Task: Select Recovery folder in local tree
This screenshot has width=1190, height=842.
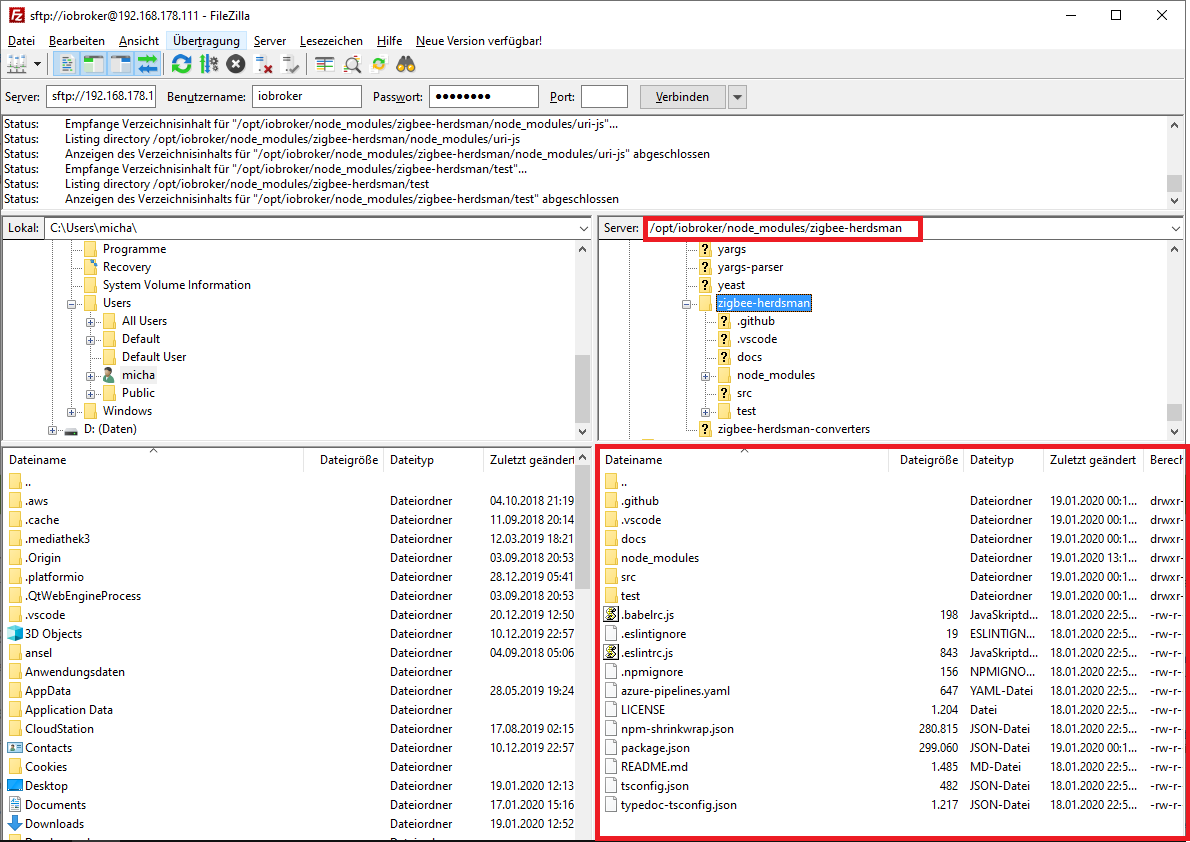Action: (127, 267)
